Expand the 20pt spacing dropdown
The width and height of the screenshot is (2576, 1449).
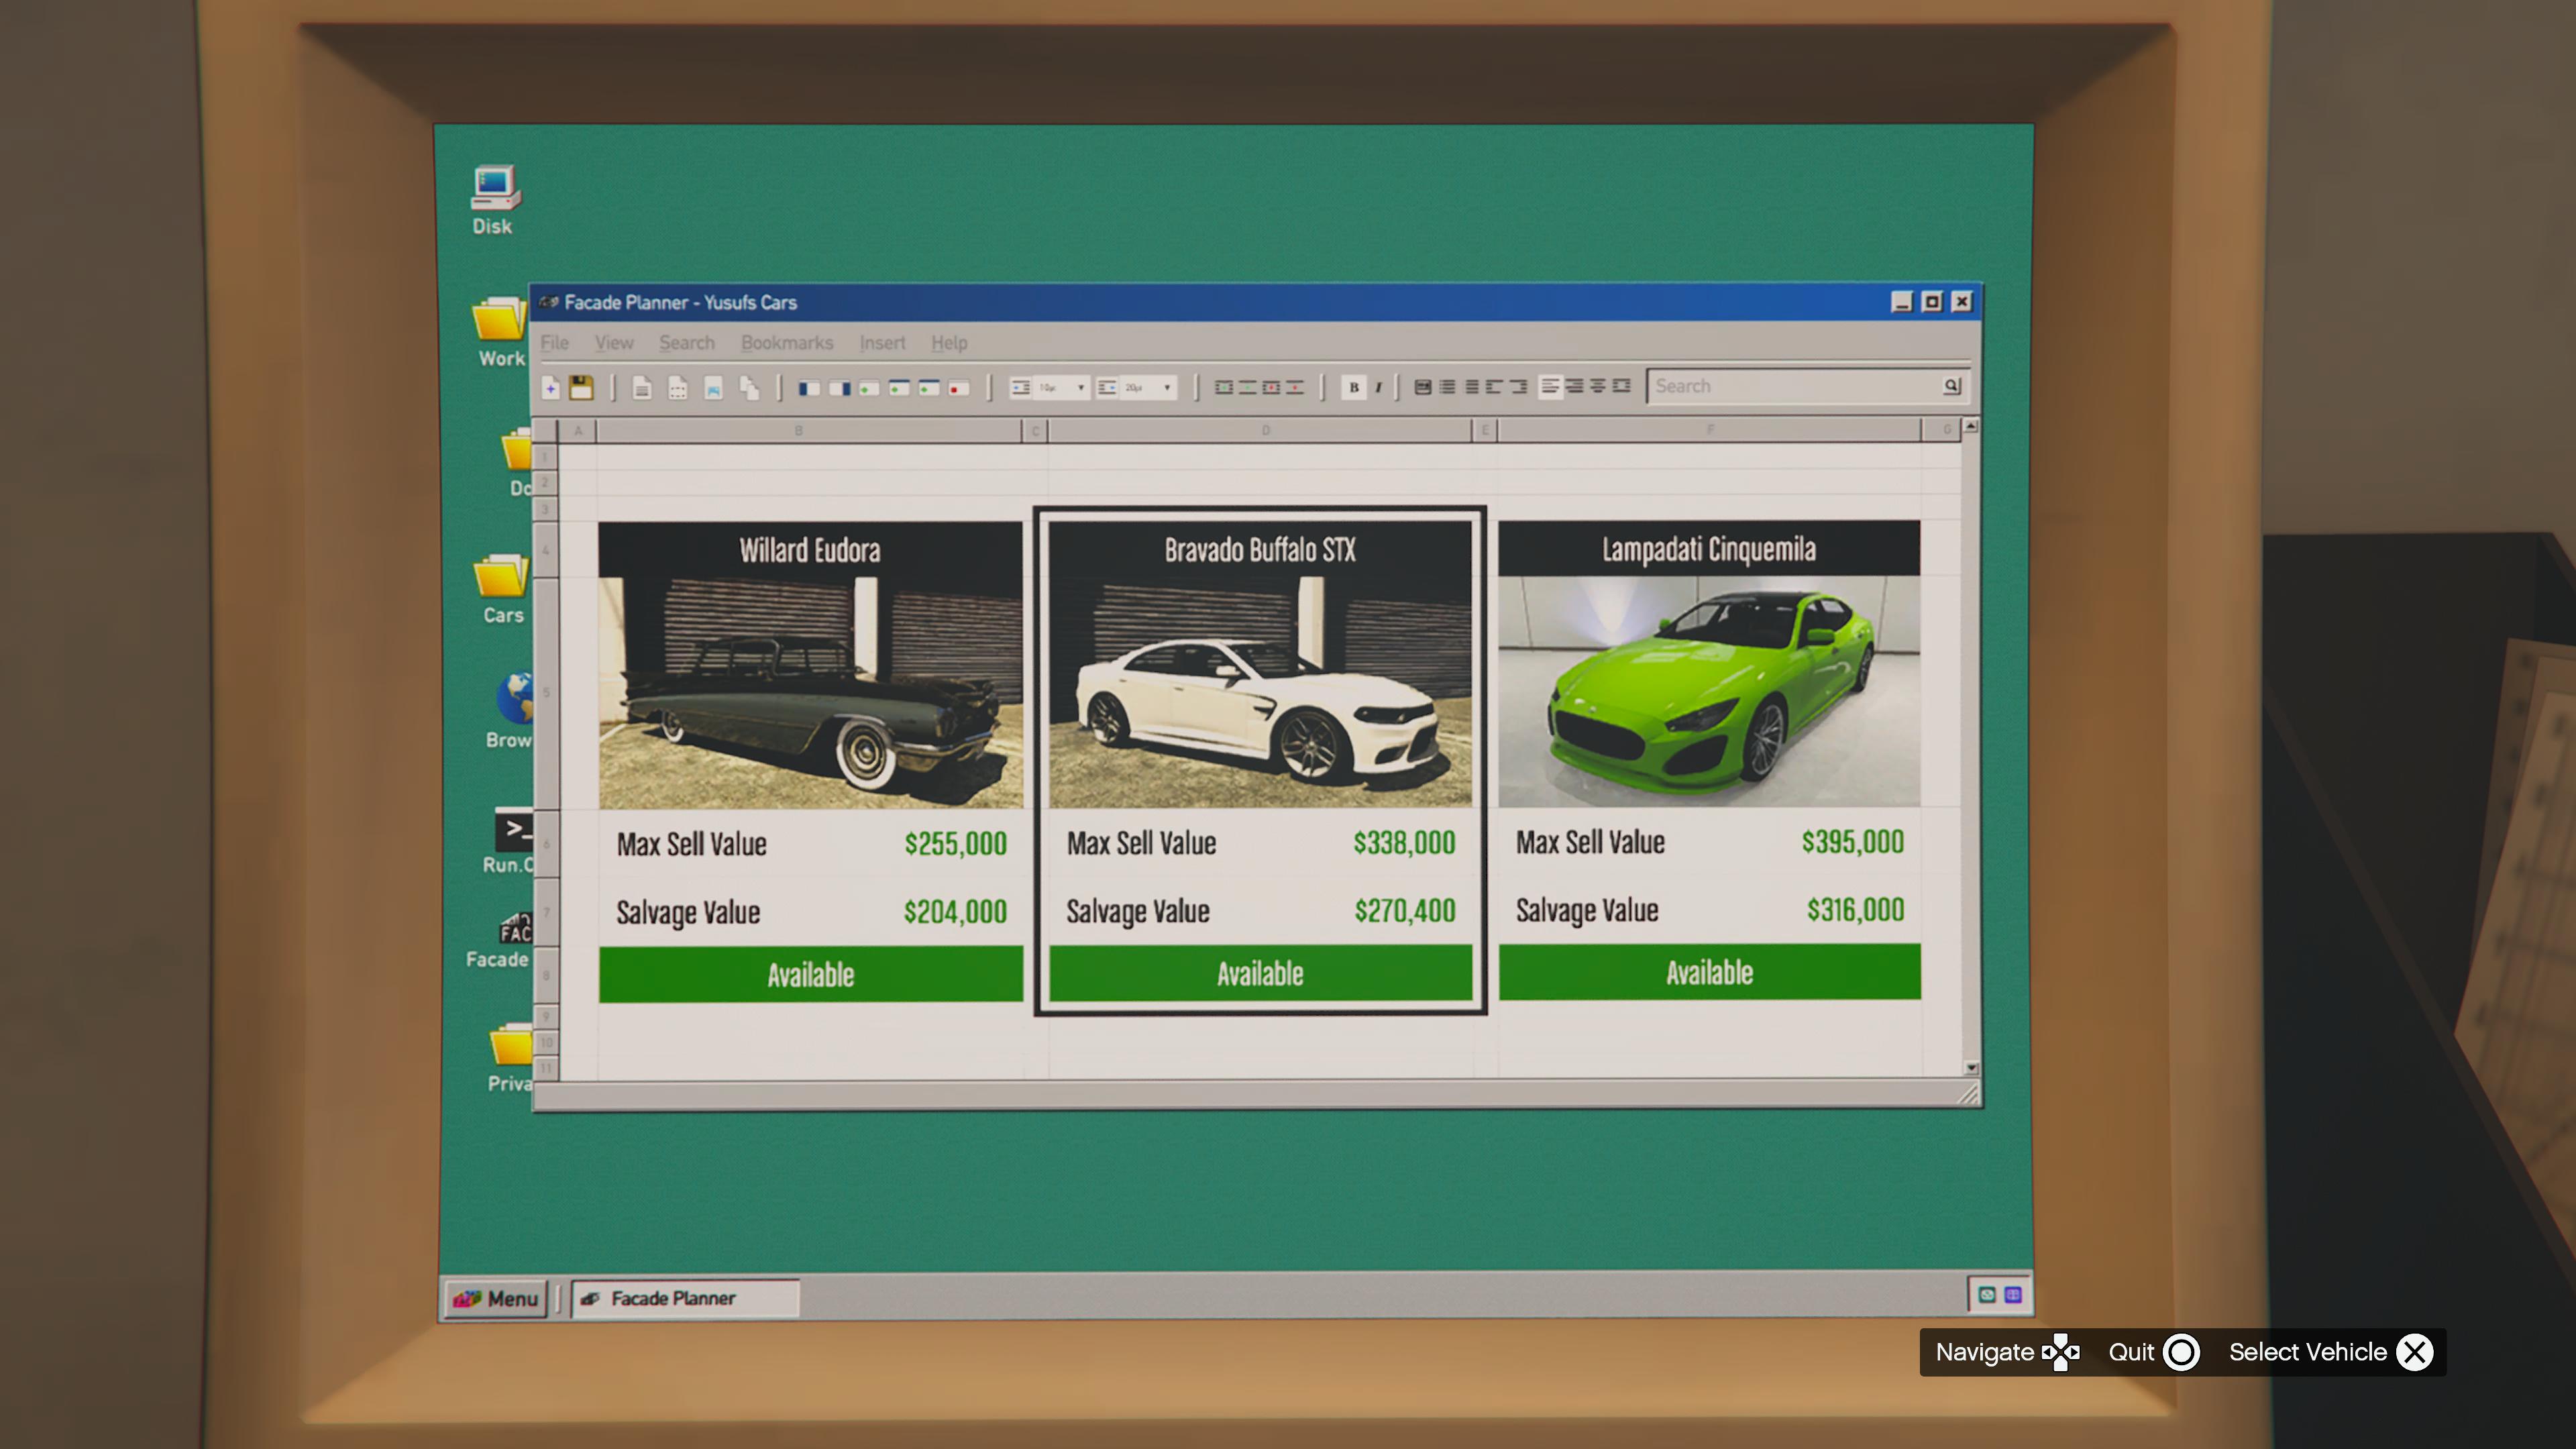1166,388
